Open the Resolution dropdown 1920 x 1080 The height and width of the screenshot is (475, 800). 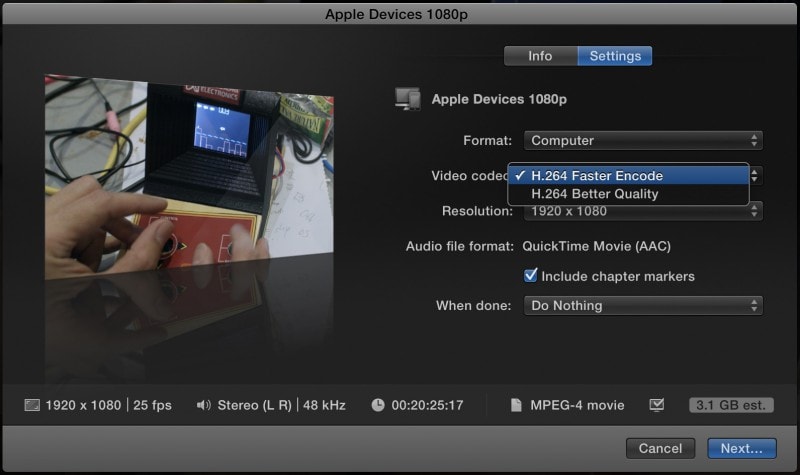(x=643, y=211)
